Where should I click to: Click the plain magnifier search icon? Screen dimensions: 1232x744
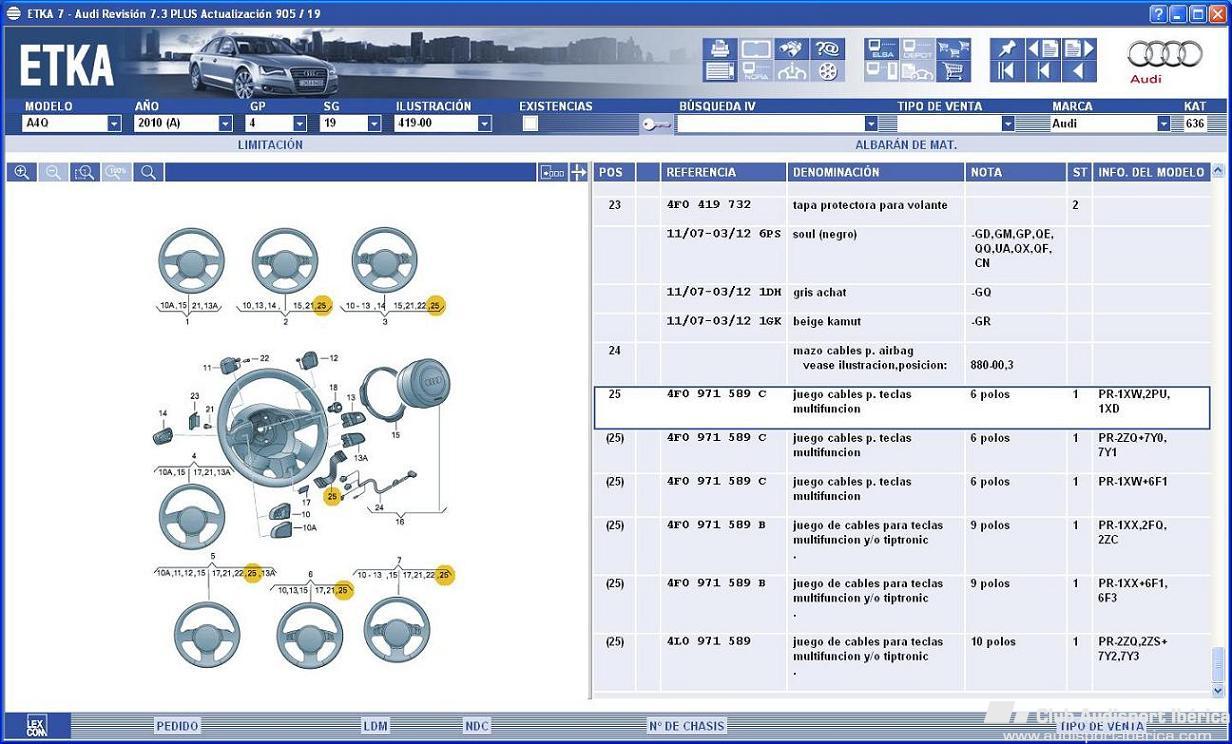click(x=149, y=172)
